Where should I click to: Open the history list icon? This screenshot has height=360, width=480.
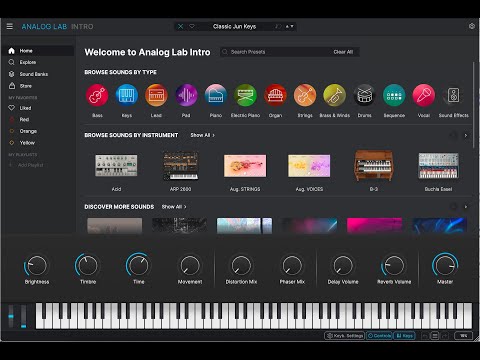pos(435,336)
